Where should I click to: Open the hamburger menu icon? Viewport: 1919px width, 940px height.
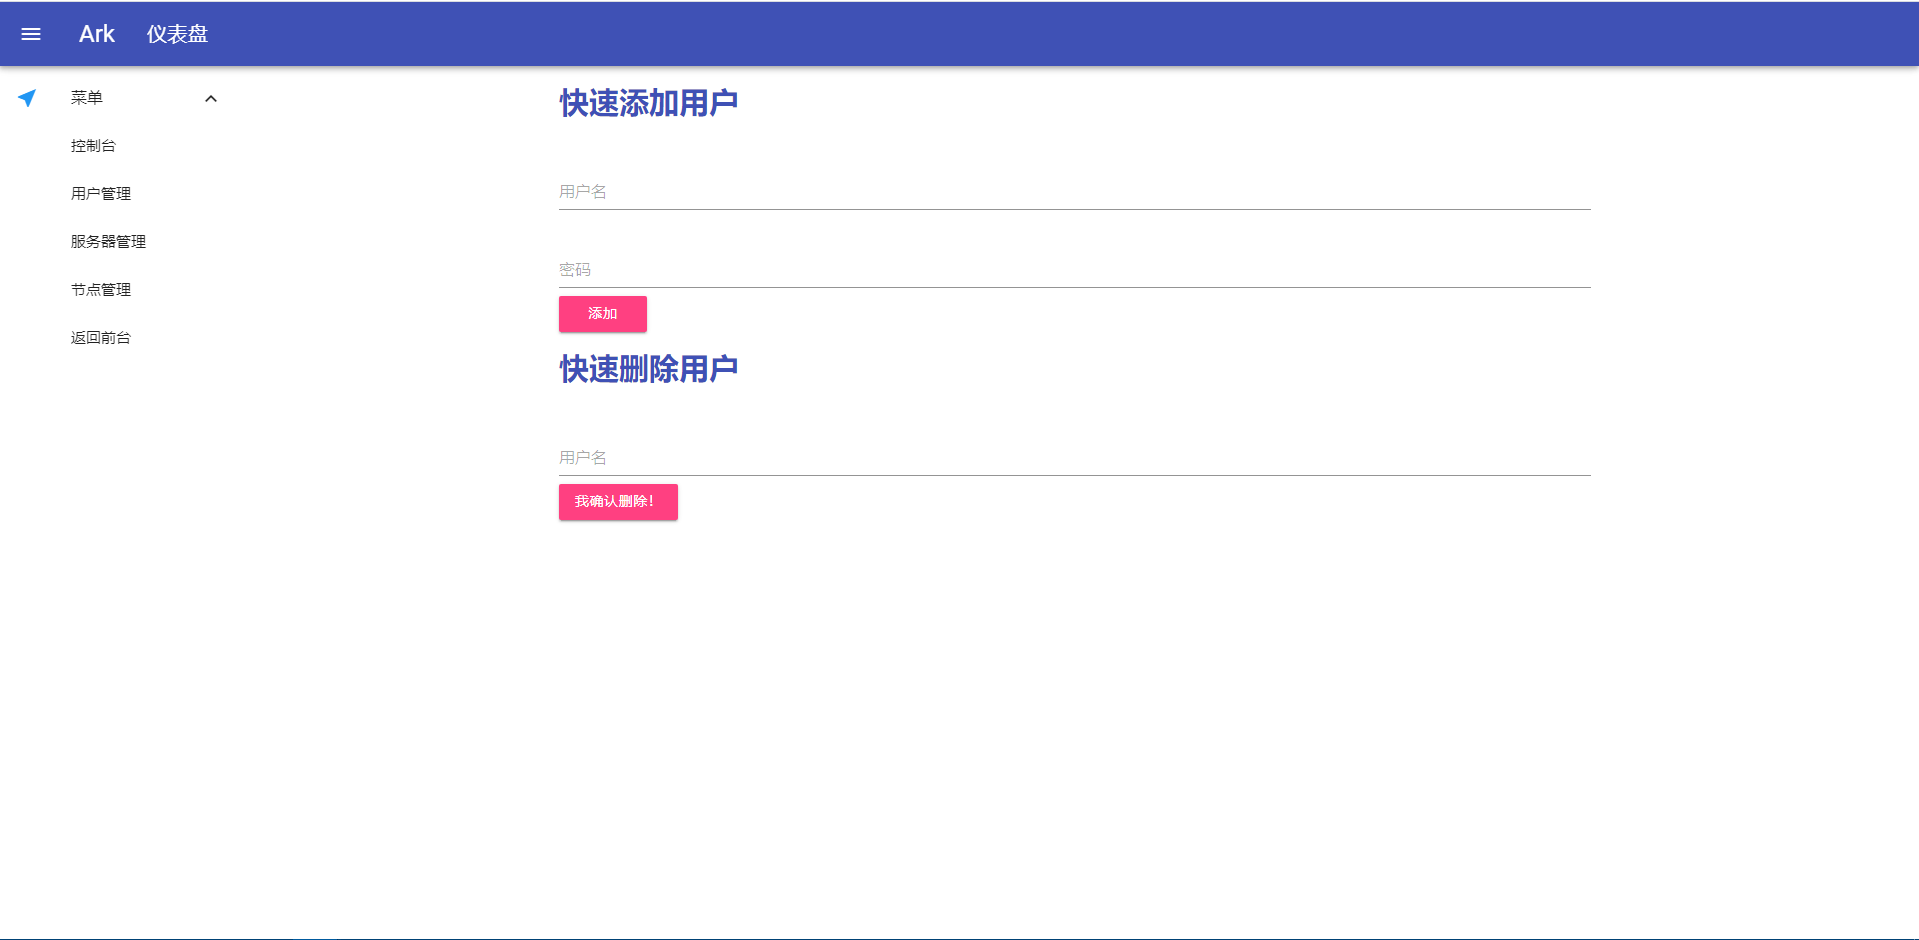(x=31, y=34)
